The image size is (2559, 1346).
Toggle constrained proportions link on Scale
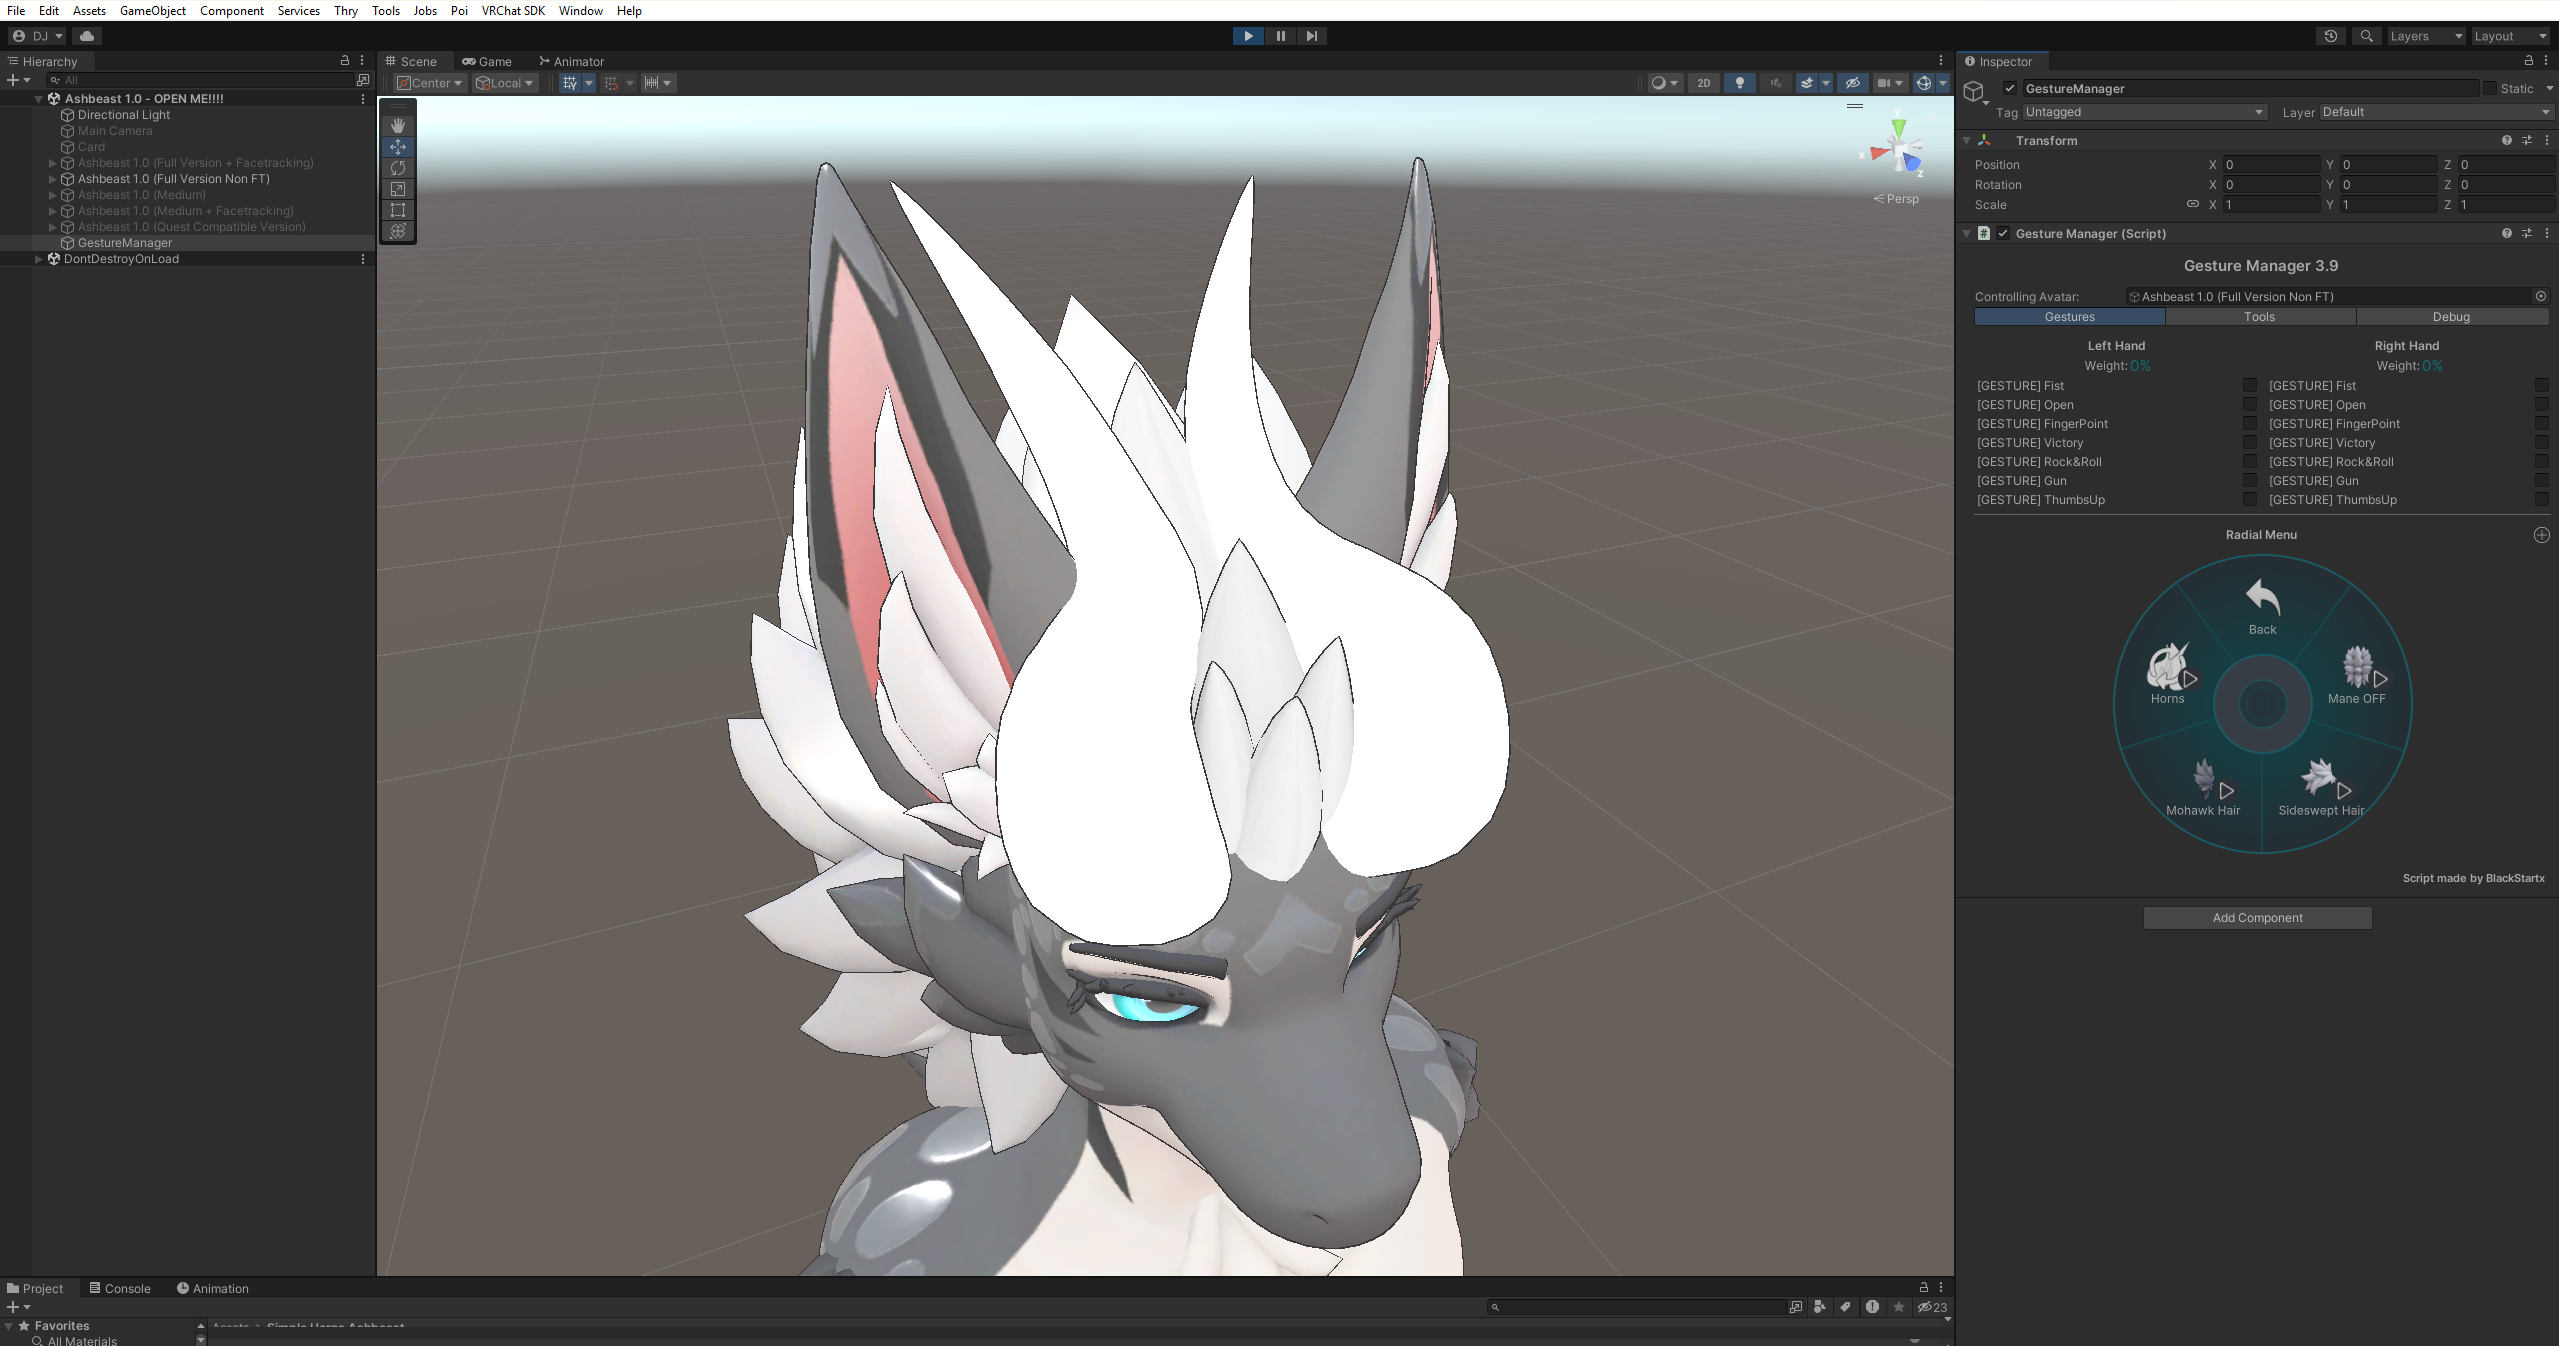[x=2193, y=204]
